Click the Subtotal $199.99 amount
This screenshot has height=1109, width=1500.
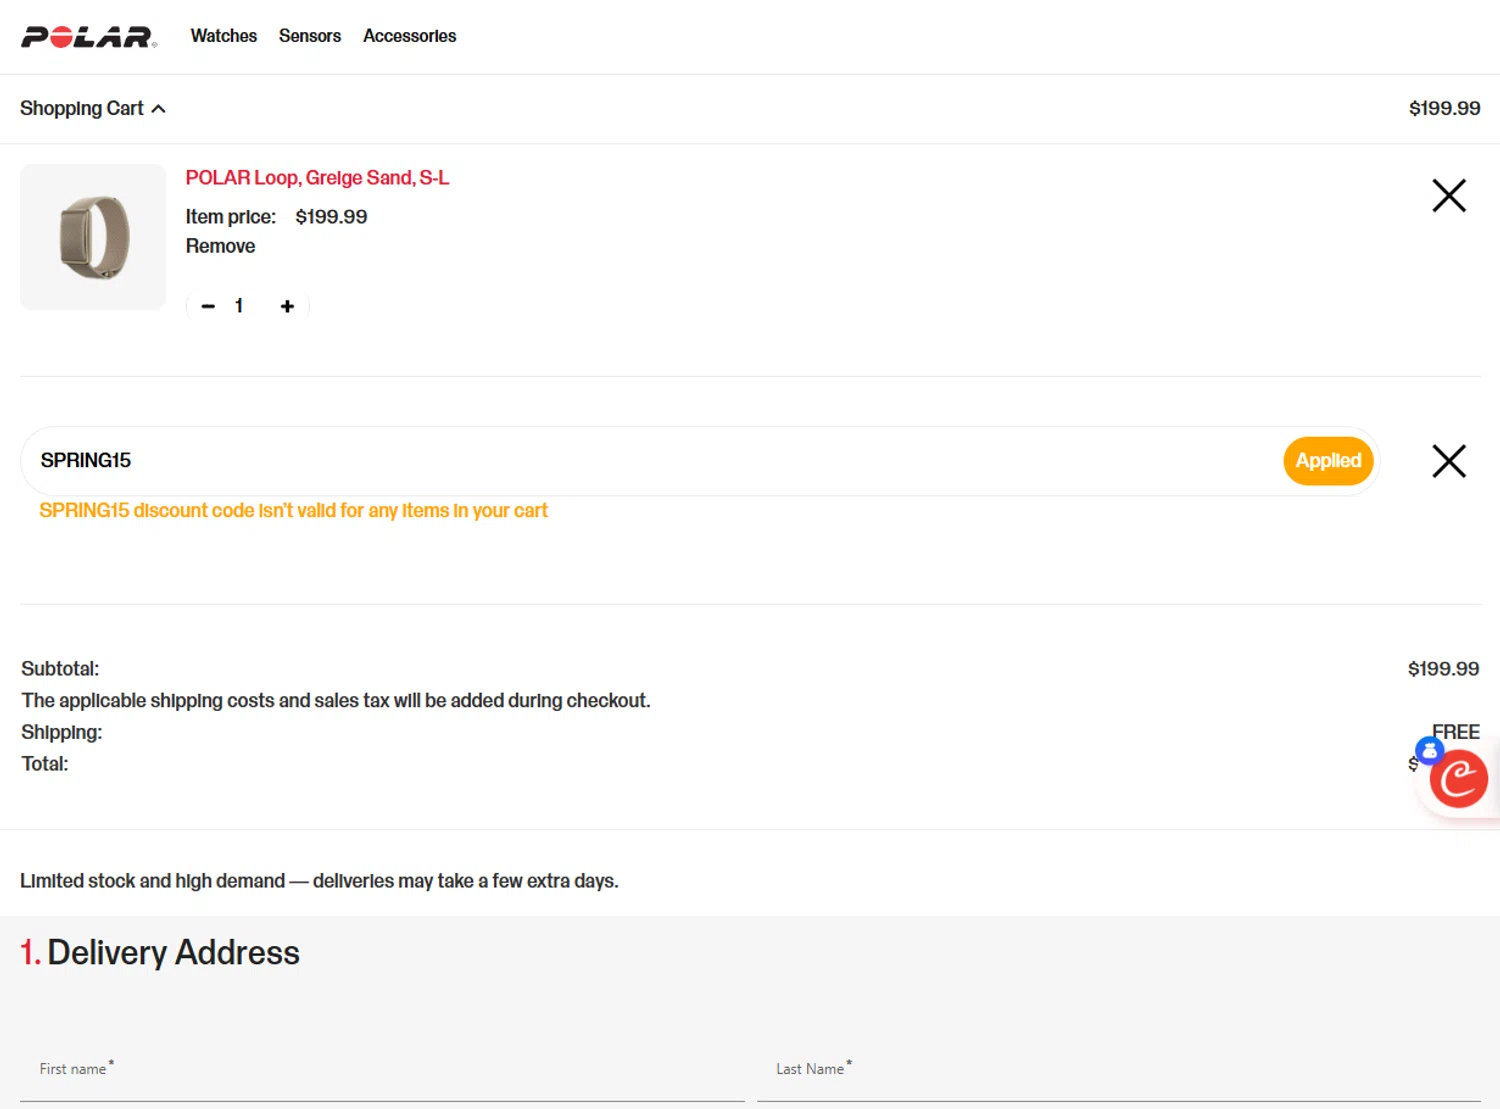[1443, 669]
